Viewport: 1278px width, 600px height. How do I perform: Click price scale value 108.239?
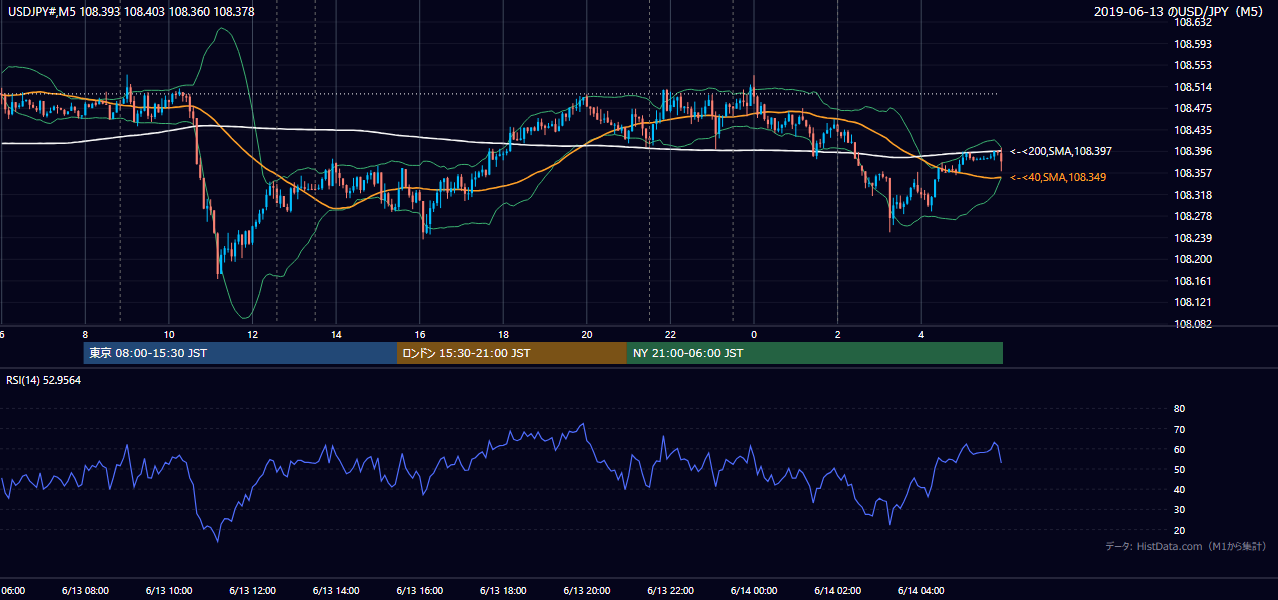pyautogui.click(x=1193, y=238)
